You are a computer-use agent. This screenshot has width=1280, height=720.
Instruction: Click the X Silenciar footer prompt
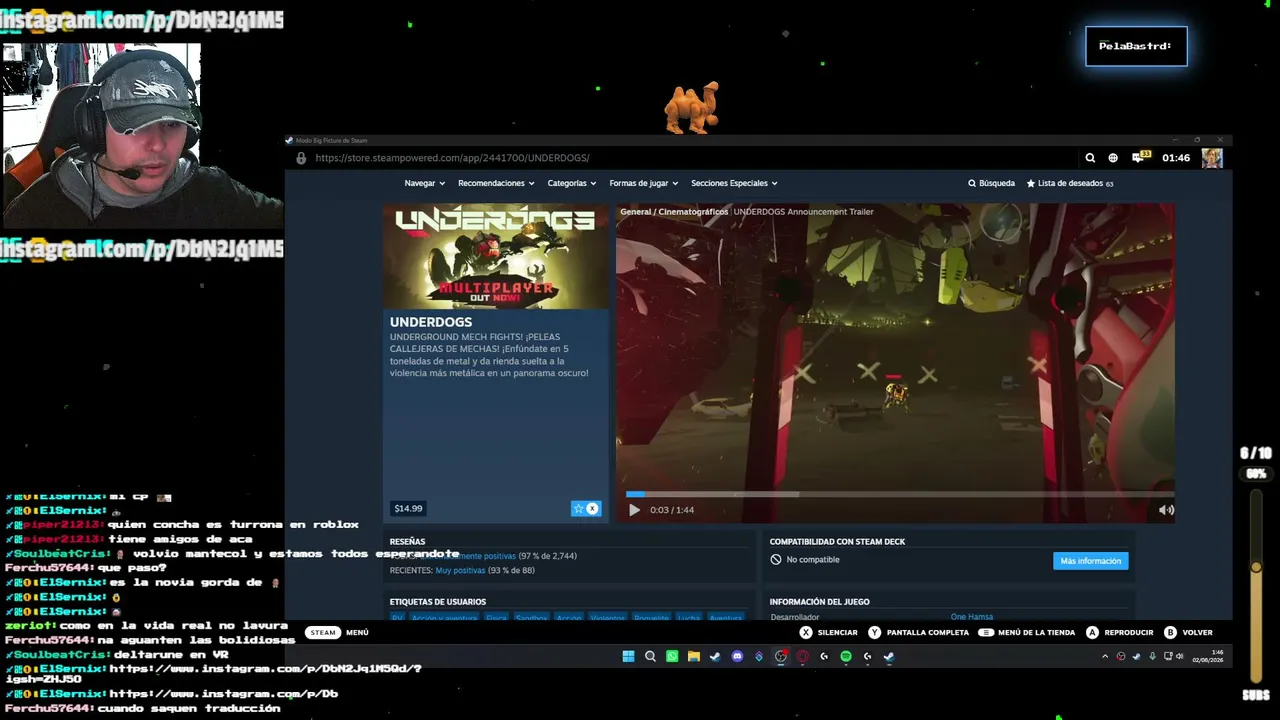[828, 633]
